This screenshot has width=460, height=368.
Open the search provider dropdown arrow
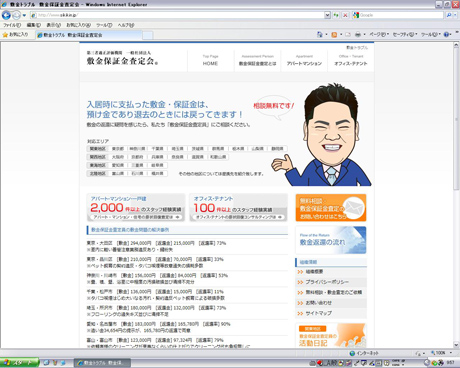pyautogui.click(x=455, y=15)
